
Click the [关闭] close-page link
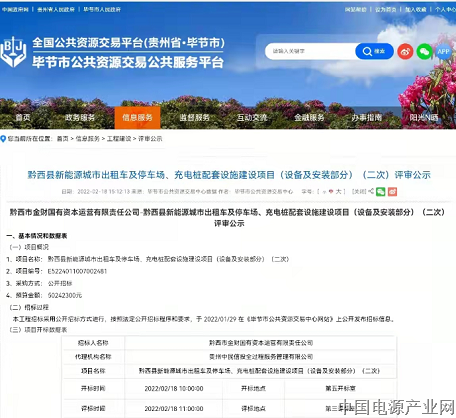pyautogui.click(x=359, y=192)
